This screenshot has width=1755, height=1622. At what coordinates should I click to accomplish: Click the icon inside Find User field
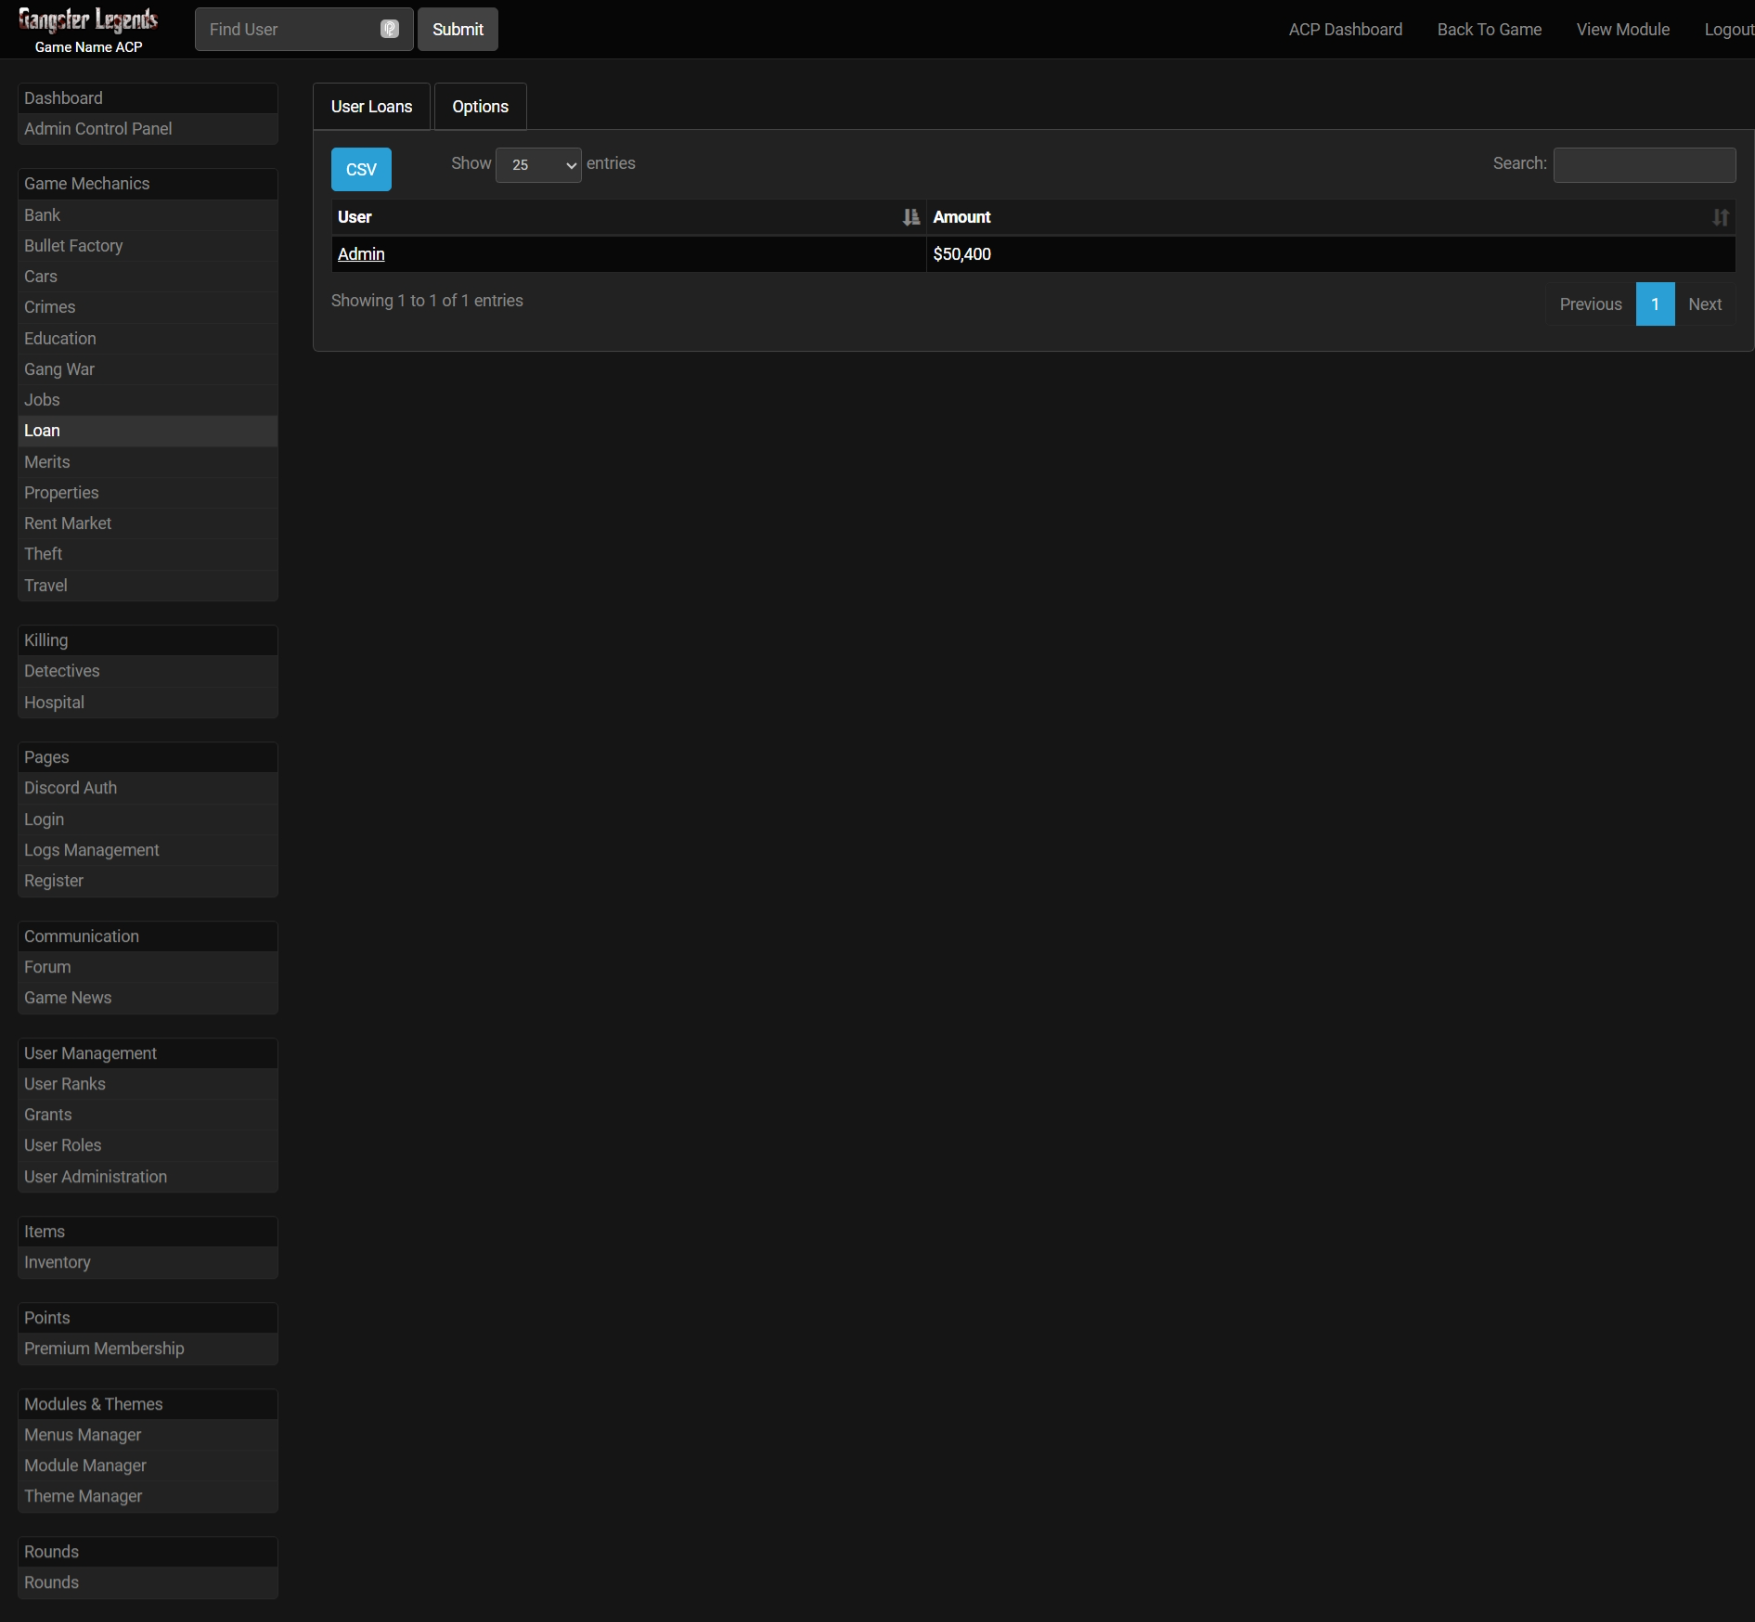click(390, 29)
